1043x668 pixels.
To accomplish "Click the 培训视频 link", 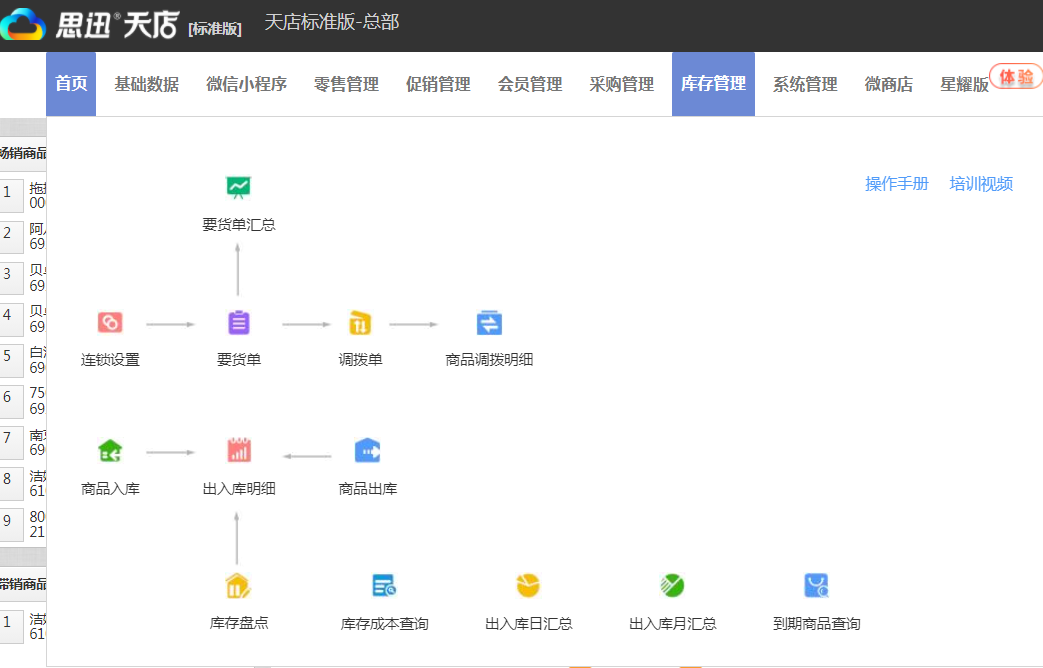I will (x=980, y=184).
